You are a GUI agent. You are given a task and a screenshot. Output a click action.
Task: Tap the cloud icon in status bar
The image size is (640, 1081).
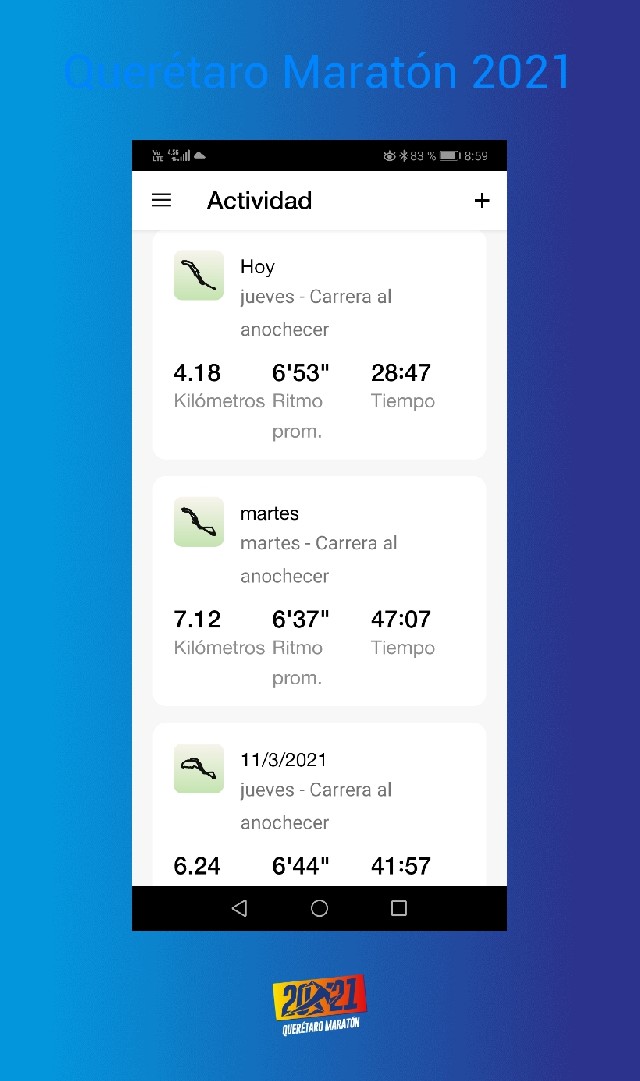pos(200,156)
